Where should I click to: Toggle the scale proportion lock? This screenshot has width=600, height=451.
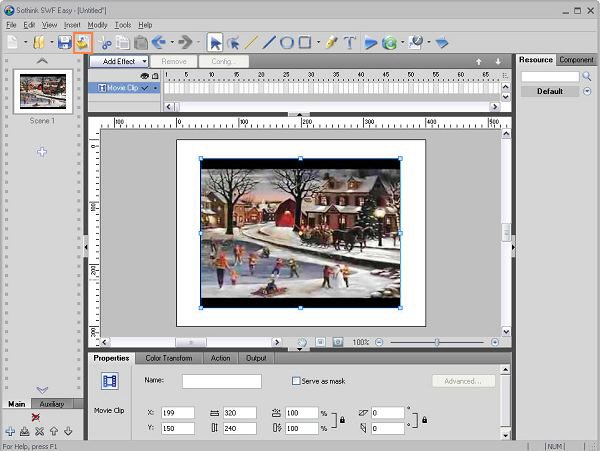click(342, 420)
